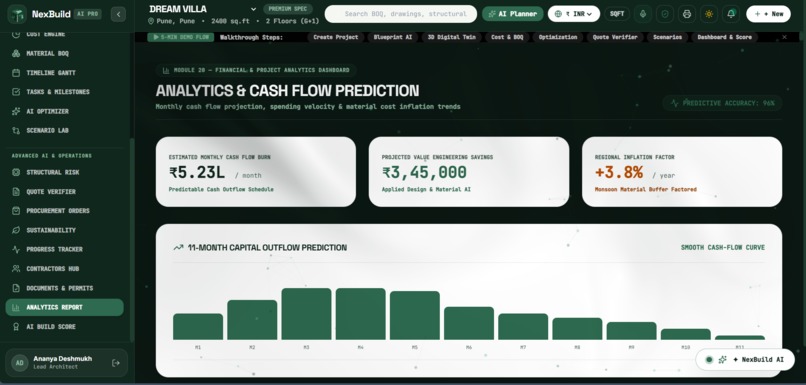The height and width of the screenshot is (385, 806).
Task: Click the trend icon beside 11-Month Capital Outflow
Action: tap(178, 248)
